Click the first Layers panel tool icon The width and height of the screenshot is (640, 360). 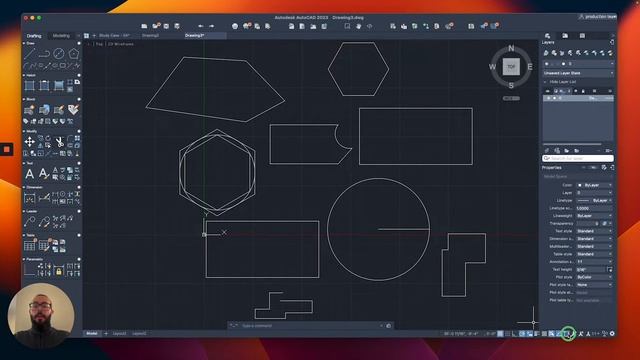coord(546,53)
